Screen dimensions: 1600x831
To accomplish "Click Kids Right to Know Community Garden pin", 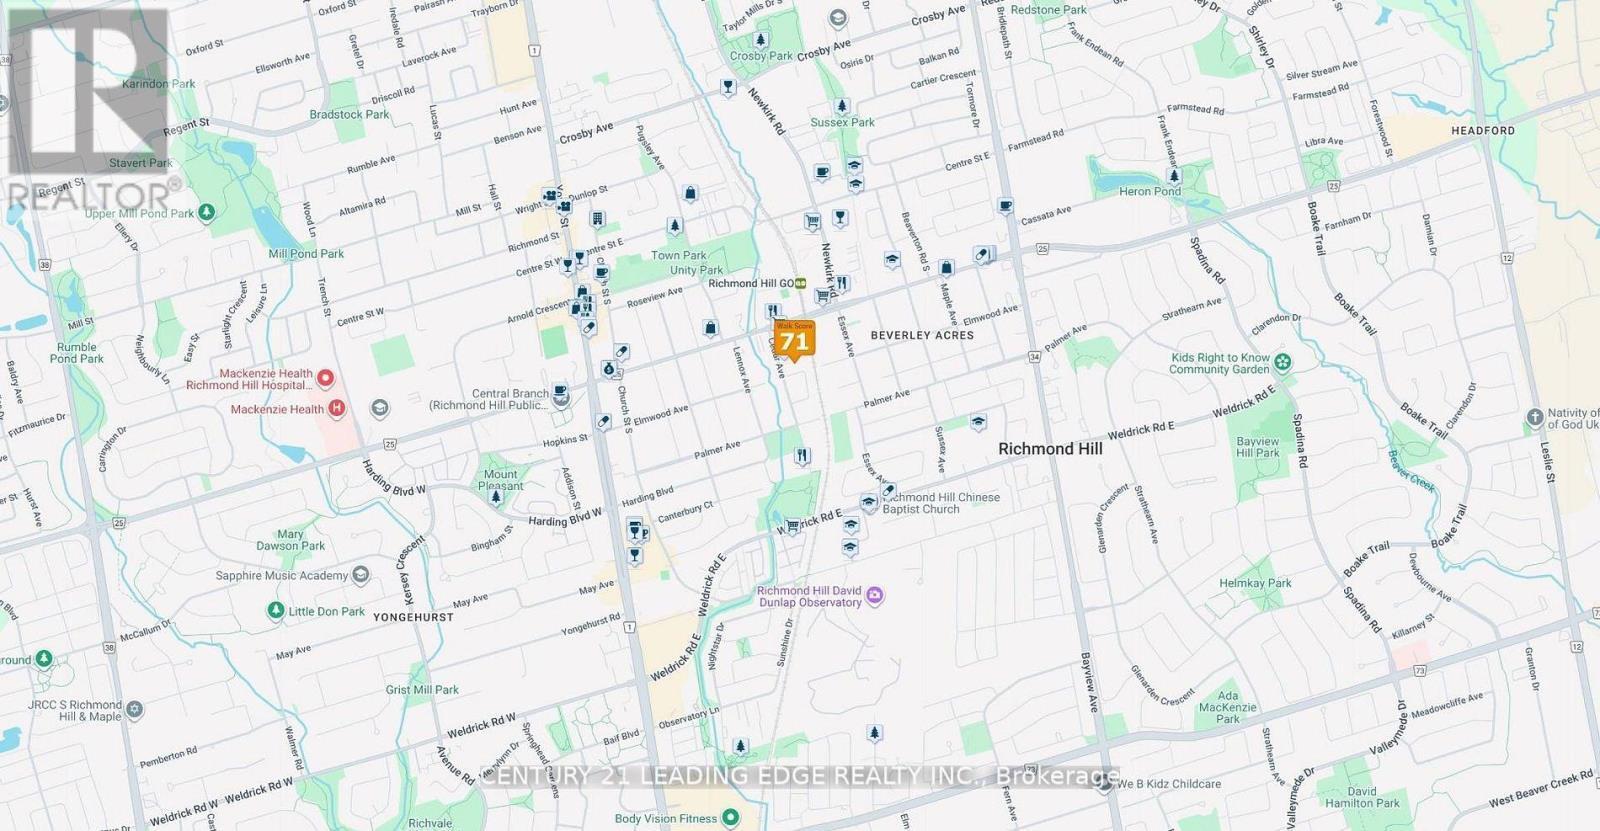I will [x=1283, y=362].
